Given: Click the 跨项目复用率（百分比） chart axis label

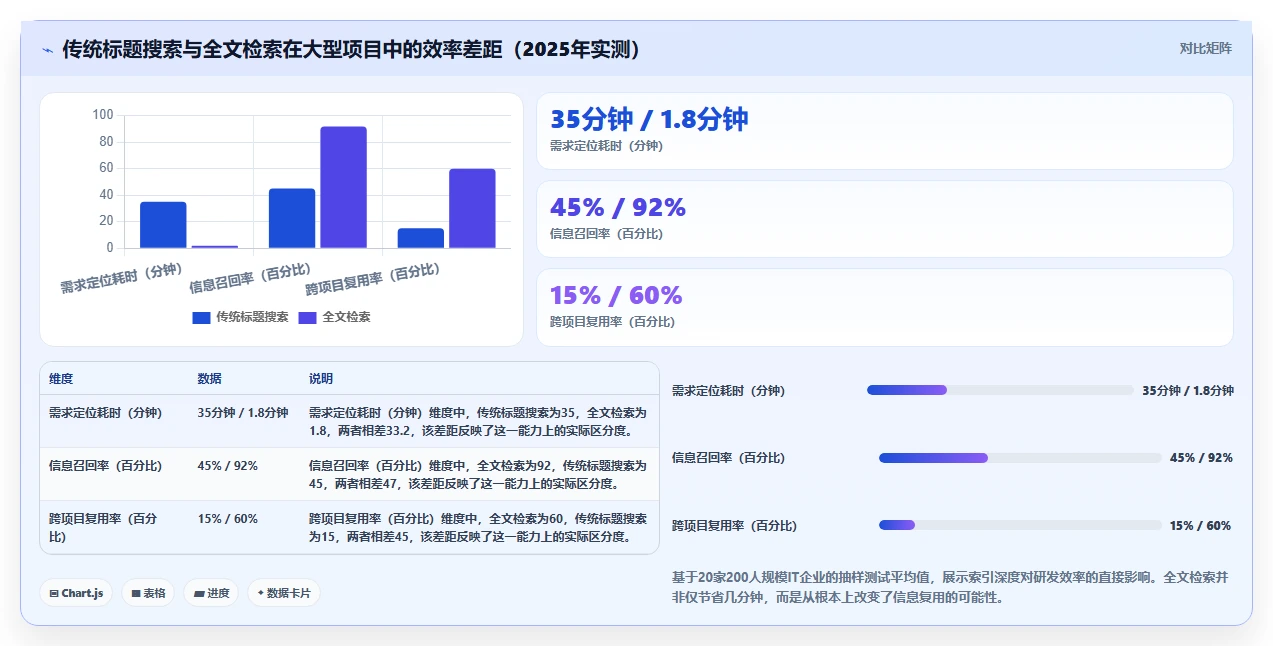Looking at the screenshot, I should coord(373,279).
